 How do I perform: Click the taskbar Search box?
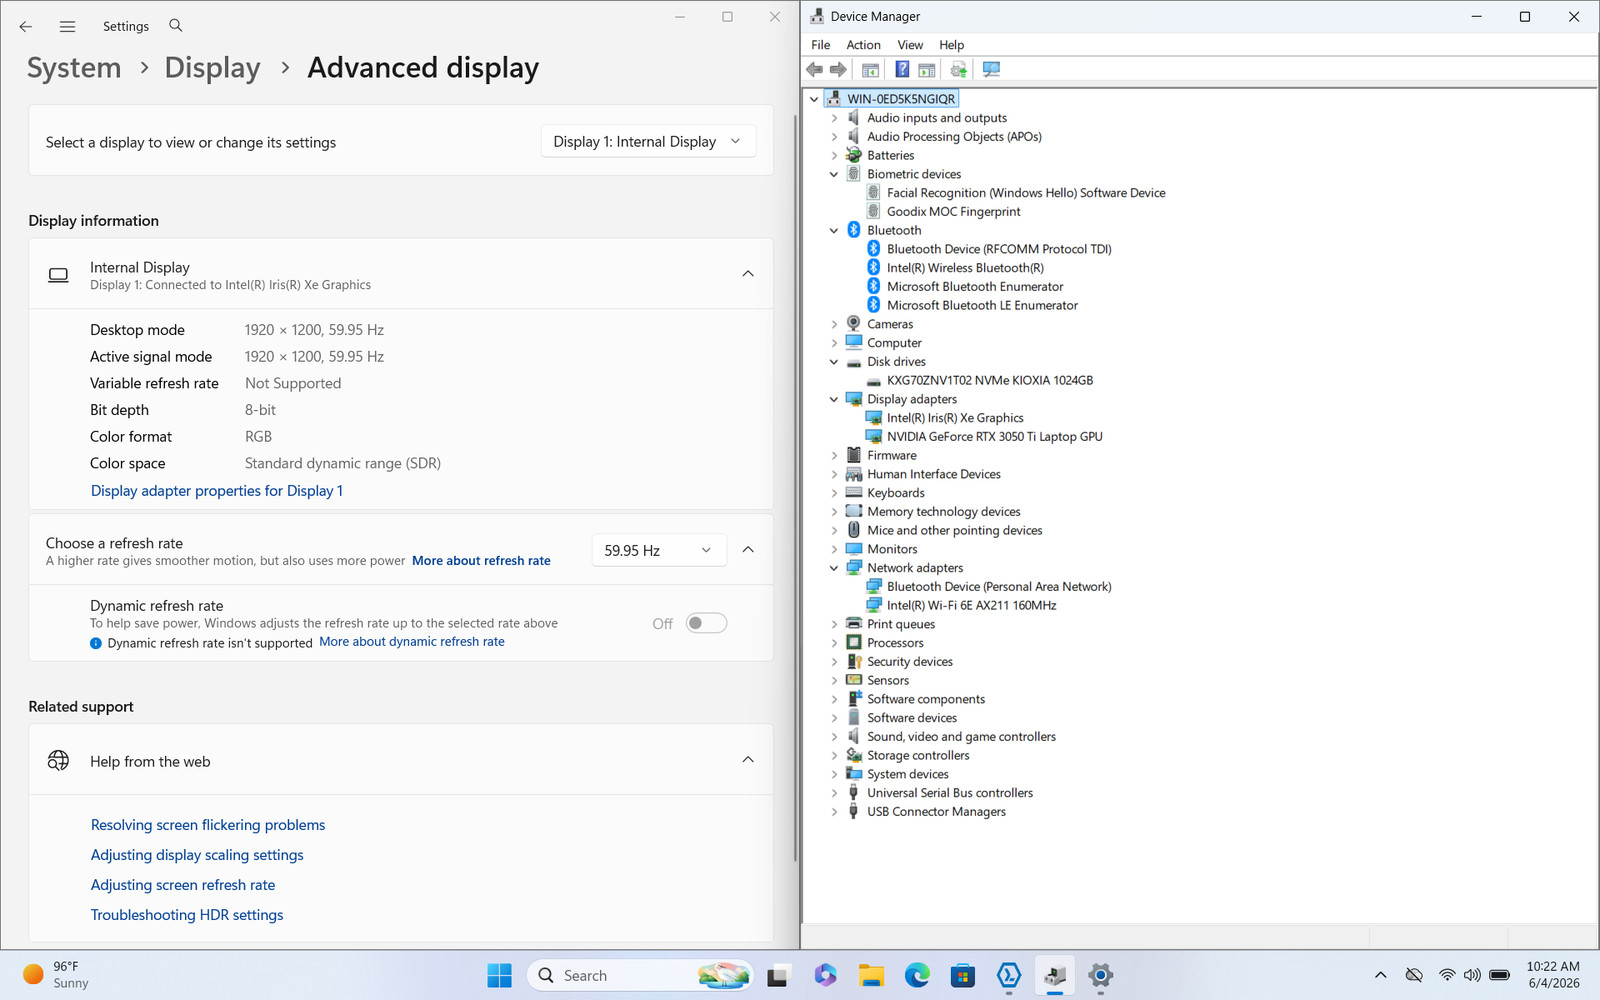tap(640, 975)
